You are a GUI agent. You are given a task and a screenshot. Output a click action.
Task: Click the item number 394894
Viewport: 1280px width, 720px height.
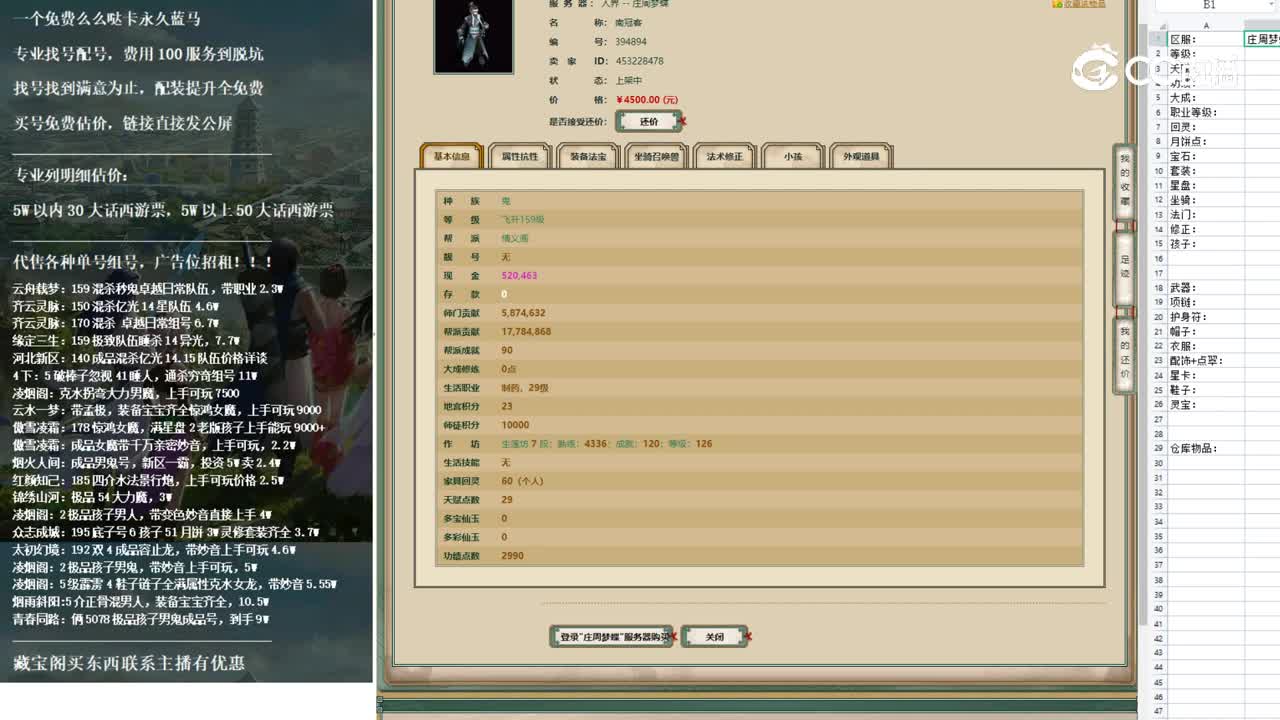631,42
